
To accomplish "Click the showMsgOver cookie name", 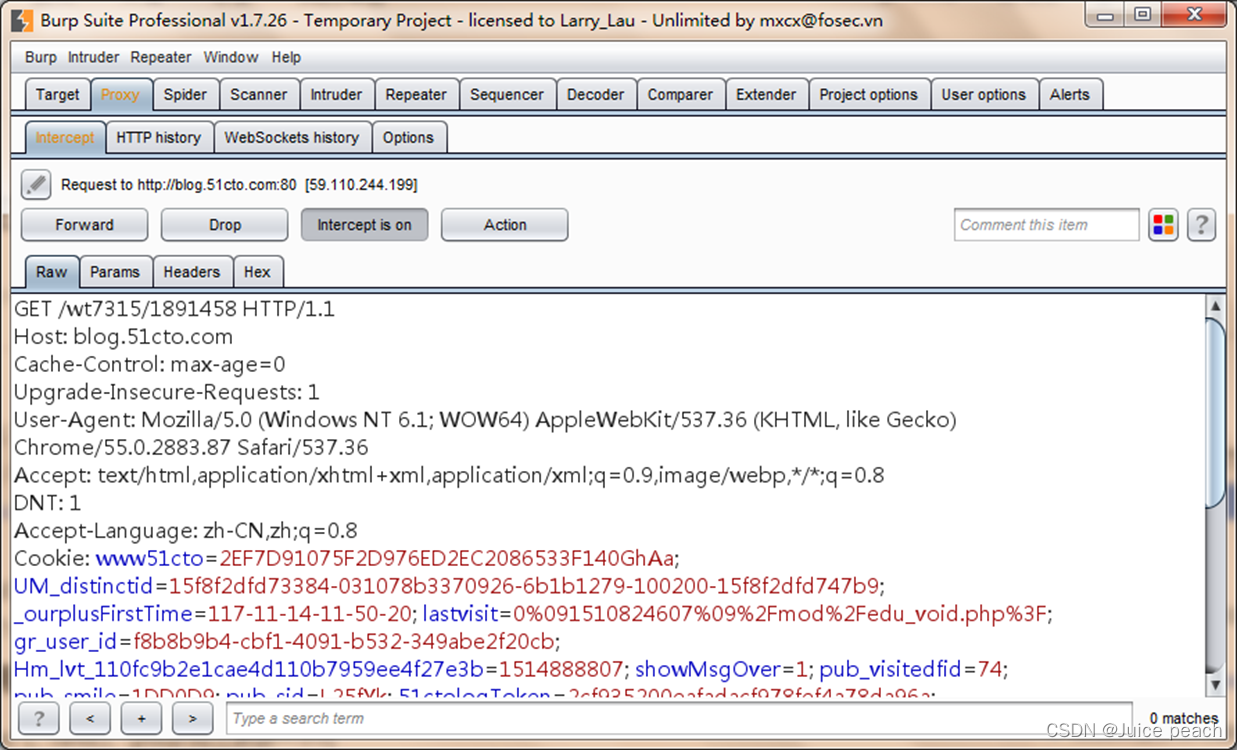I will pyautogui.click(x=709, y=668).
